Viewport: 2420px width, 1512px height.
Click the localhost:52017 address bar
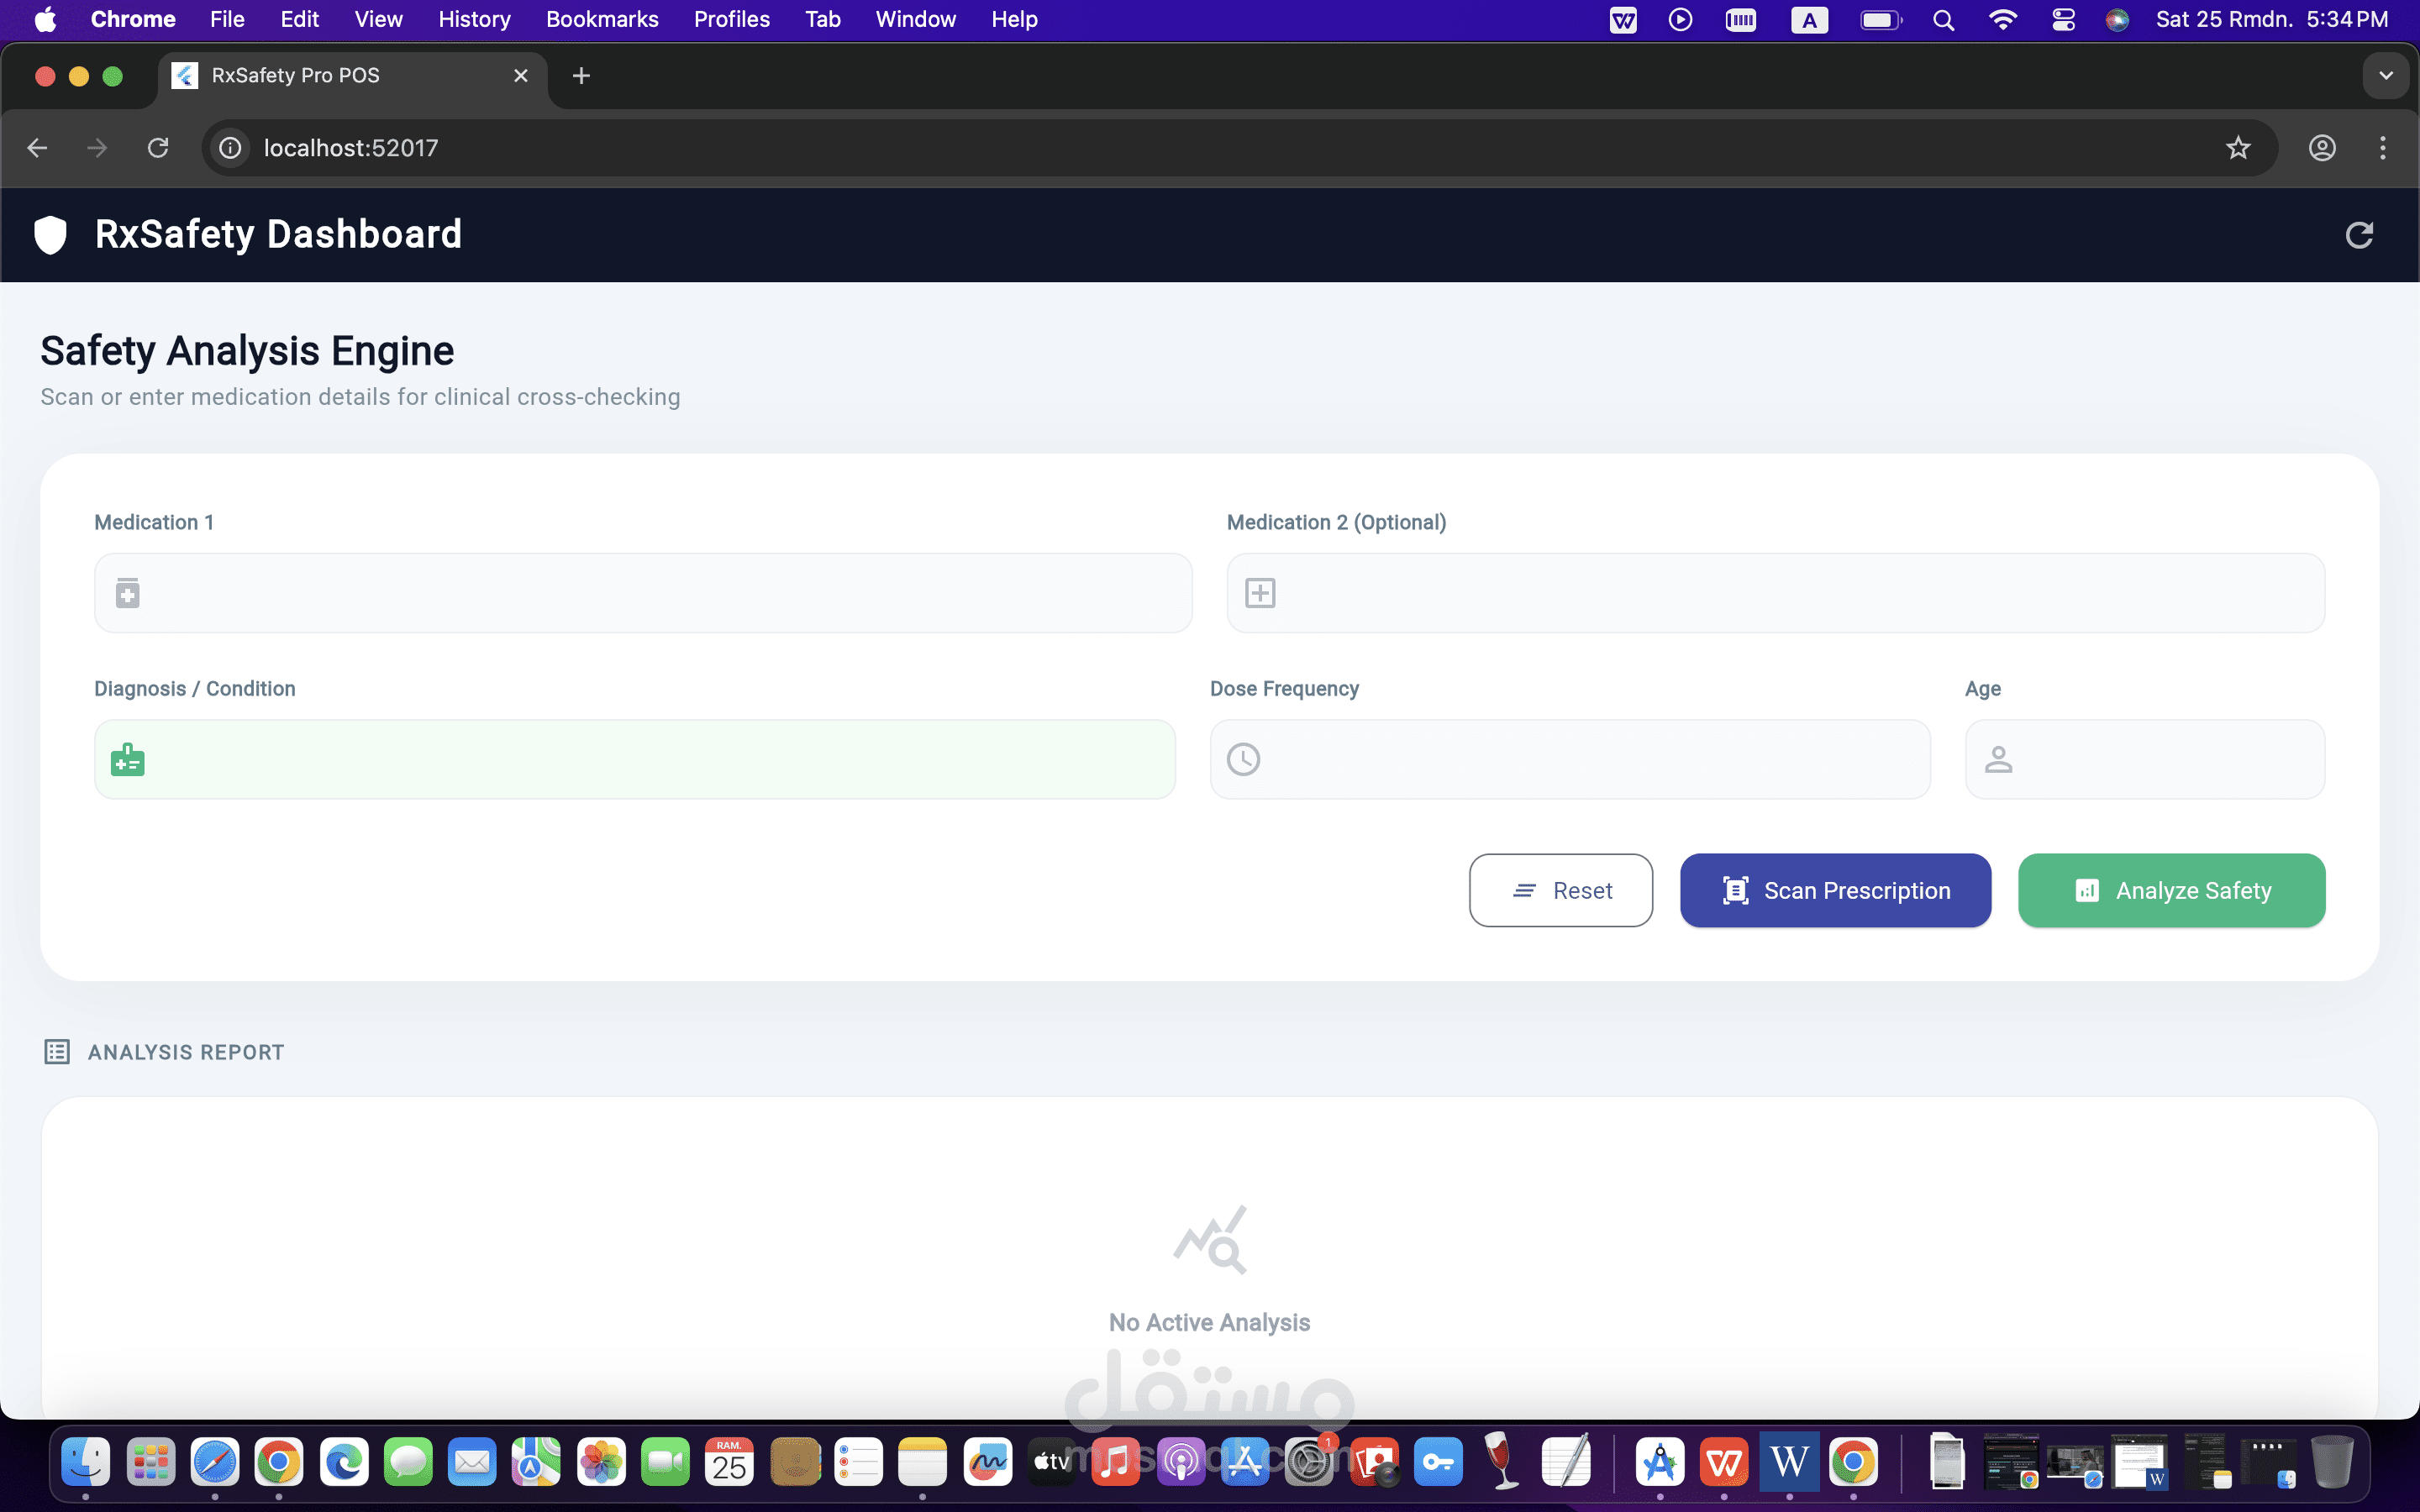[1240, 148]
